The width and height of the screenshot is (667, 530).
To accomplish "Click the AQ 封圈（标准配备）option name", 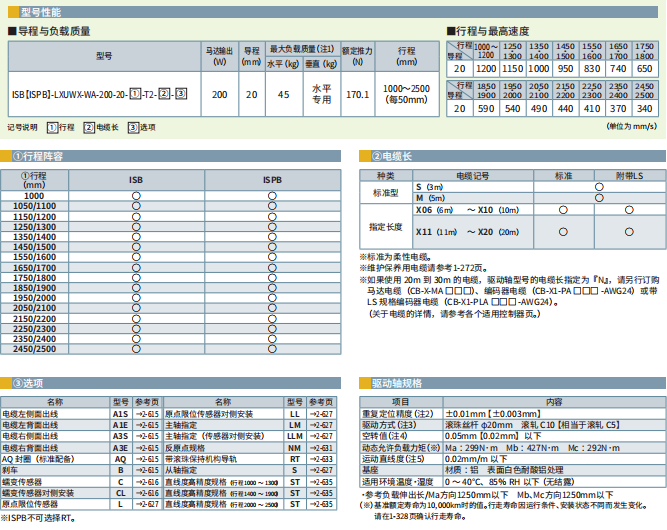I will click(x=38, y=459).
